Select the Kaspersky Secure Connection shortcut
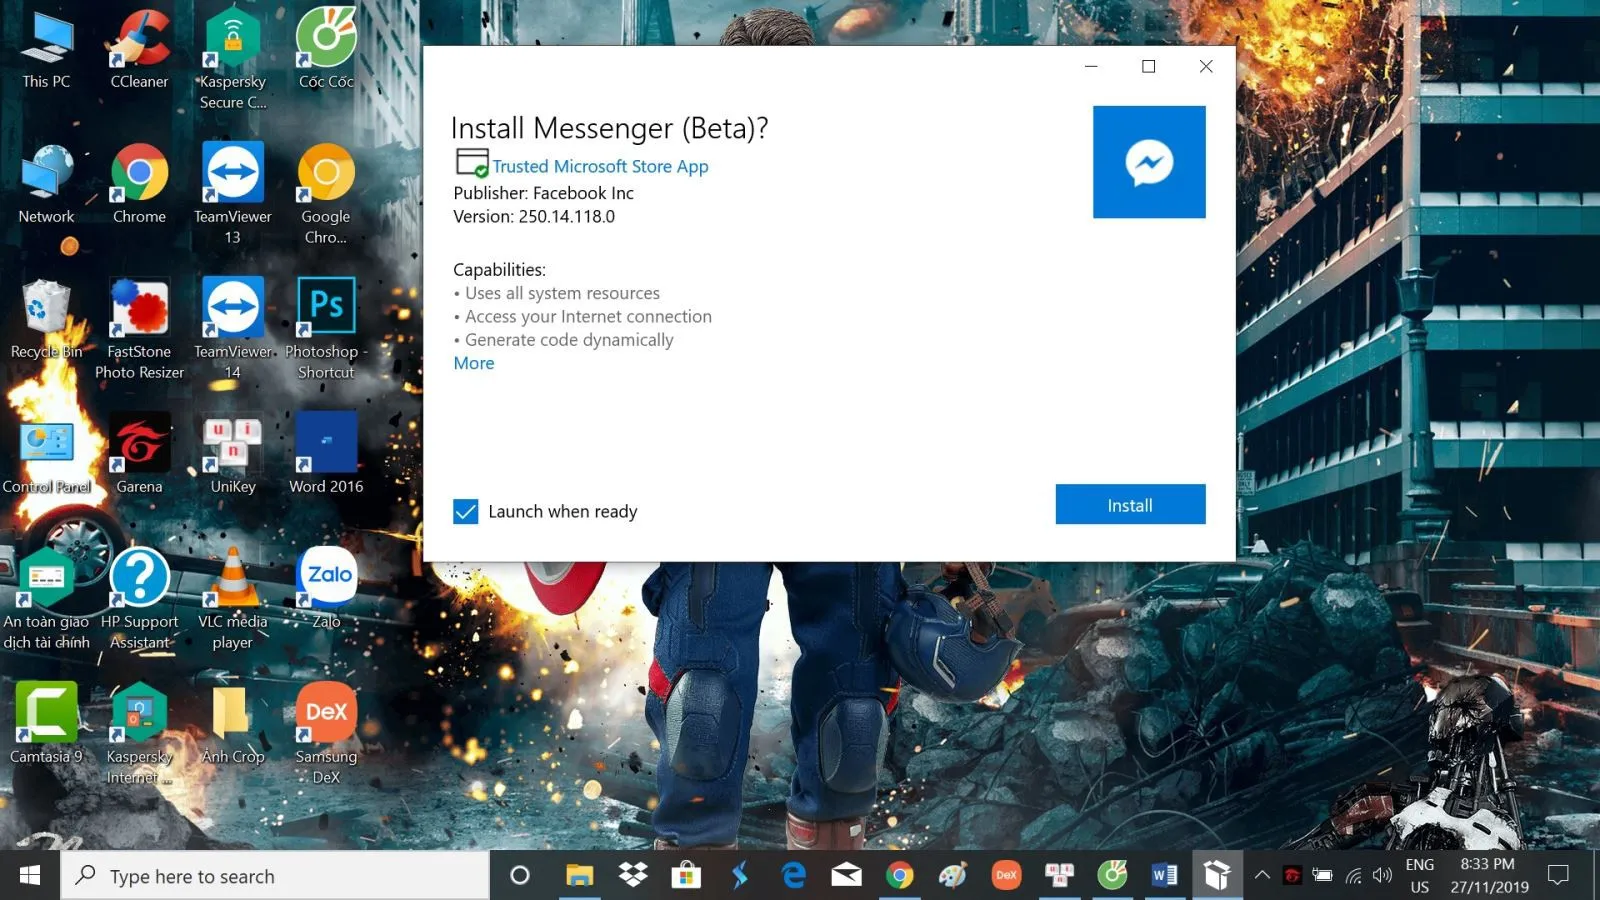The width and height of the screenshot is (1600, 900). pos(232,60)
